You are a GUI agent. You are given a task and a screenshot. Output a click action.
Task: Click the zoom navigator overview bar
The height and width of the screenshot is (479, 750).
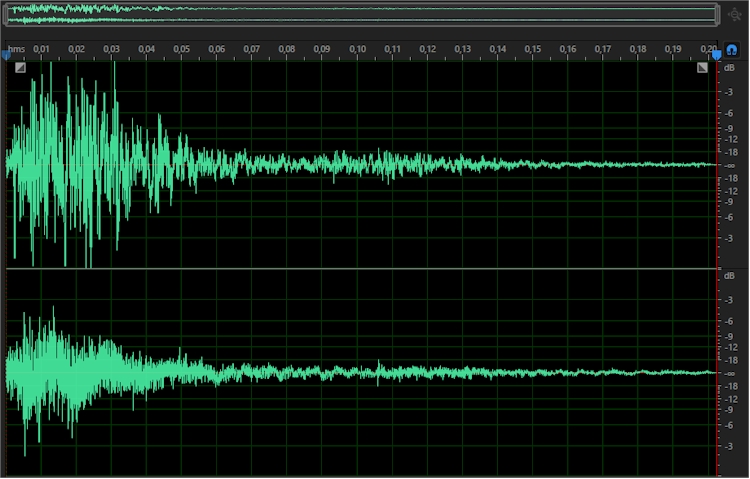pos(361,14)
